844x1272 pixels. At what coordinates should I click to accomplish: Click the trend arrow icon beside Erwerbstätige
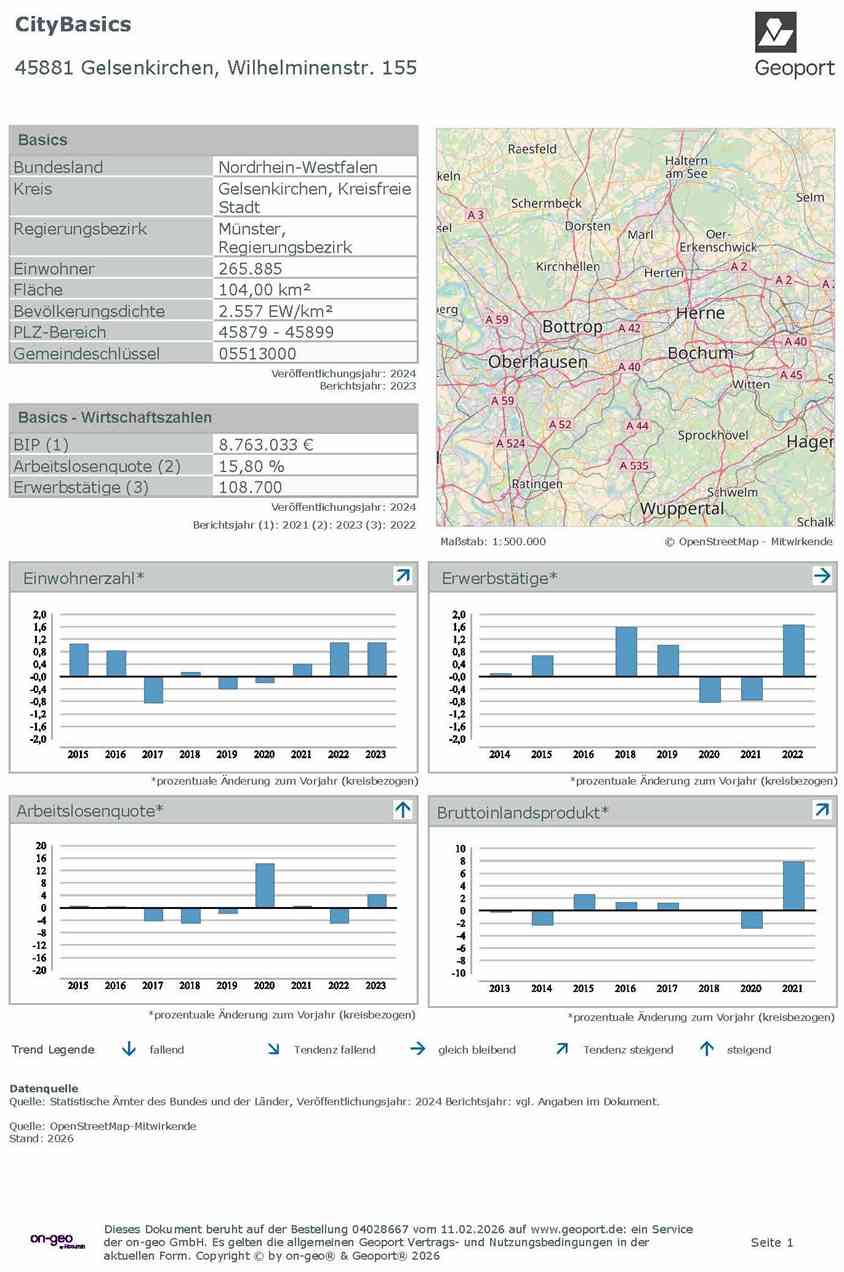[x=821, y=576]
